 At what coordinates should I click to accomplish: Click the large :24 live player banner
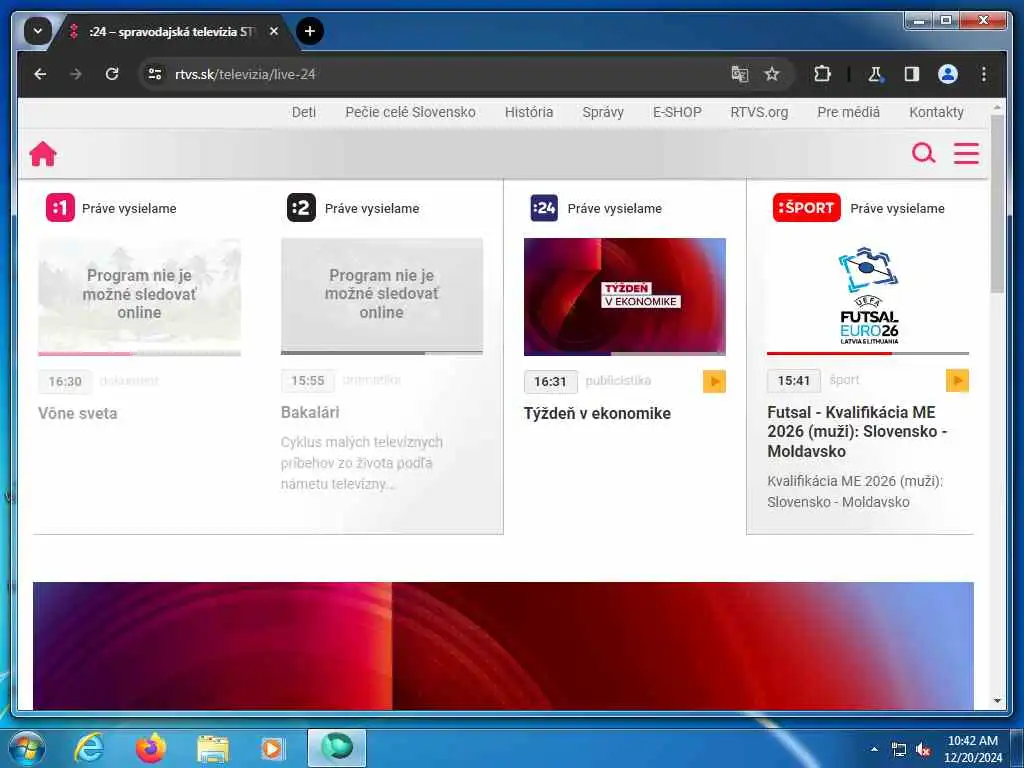(503, 645)
